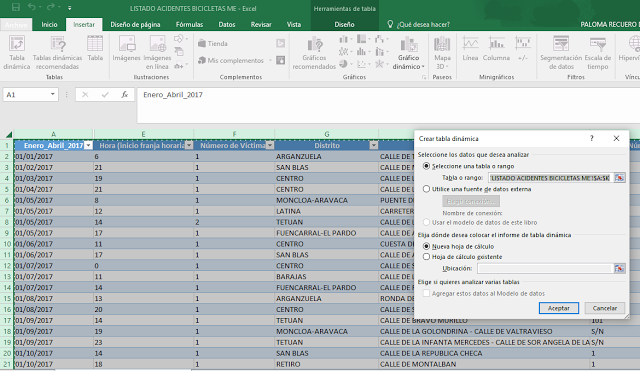The width and height of the screenshot is (640, 371).
Task: Insert a Línea sparkline
Action: coord(470,49)
